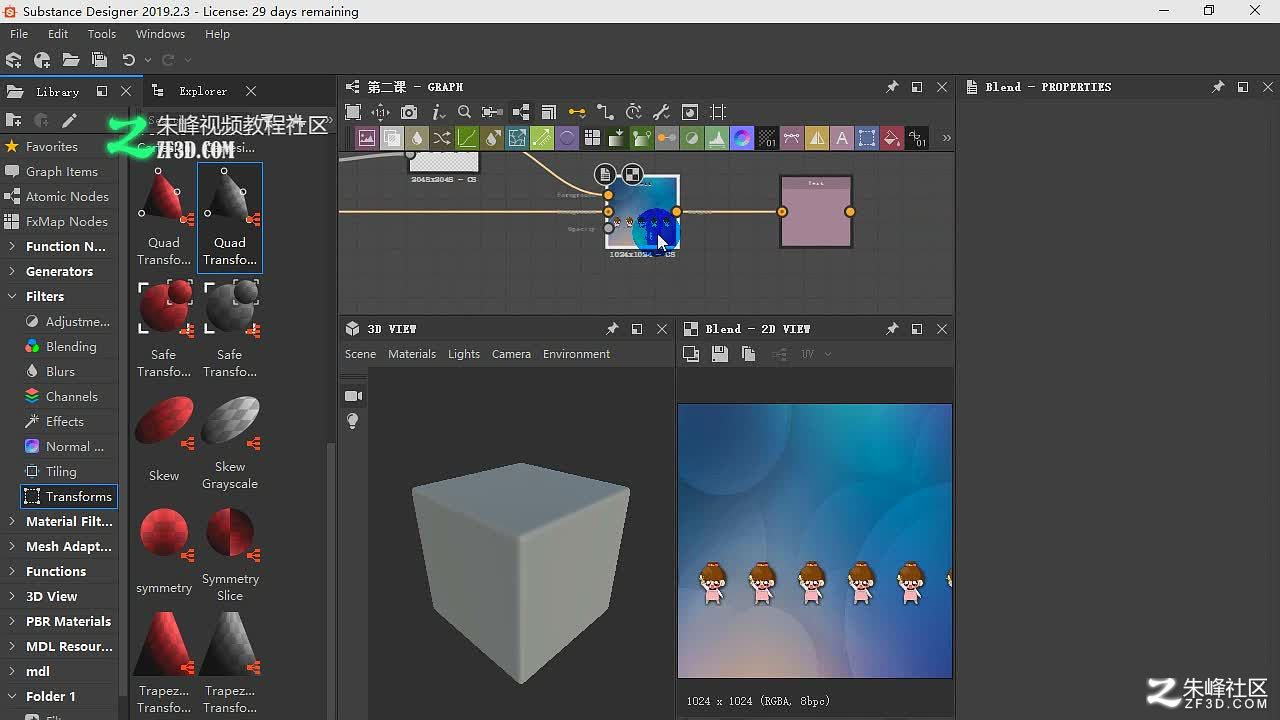This screenshot has width=1280, height=720.
Task: Open the File menu
Action: (19, 34)
